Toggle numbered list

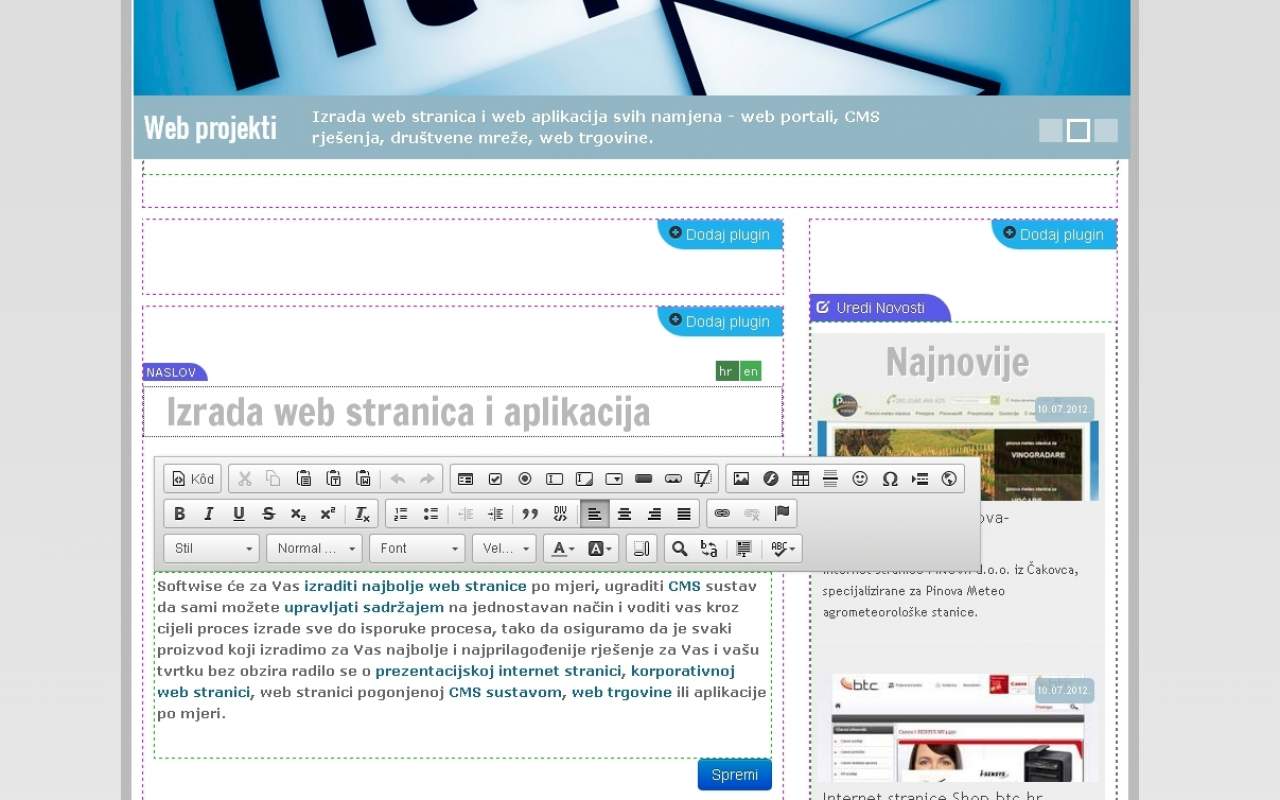coord(401,514)
